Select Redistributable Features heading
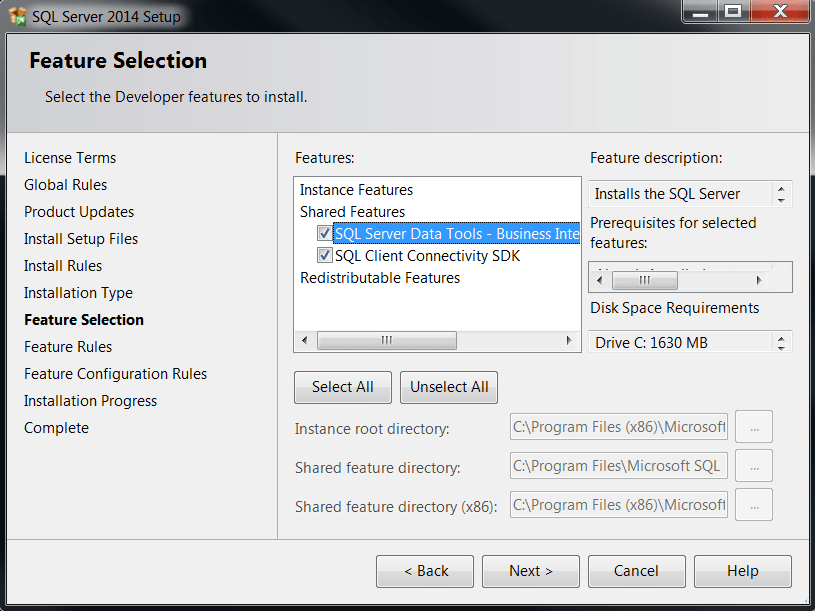Screen dimensions: 815x611 click(x=380, y=277)
